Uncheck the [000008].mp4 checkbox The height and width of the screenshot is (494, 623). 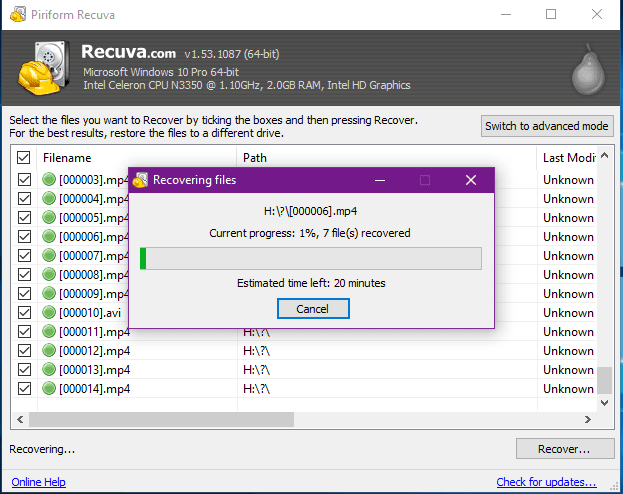pos(24,275)
